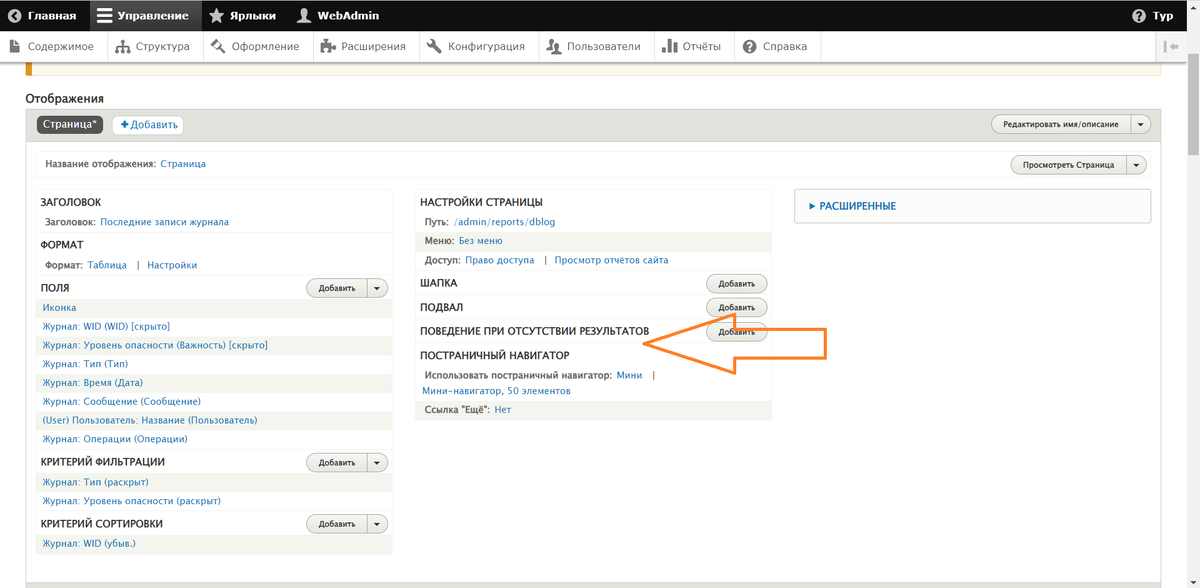Image resolution: width=1200 pixels, height=588 pixels.
Task: Open Отчёты admin menu
Action: pos(692,46)
